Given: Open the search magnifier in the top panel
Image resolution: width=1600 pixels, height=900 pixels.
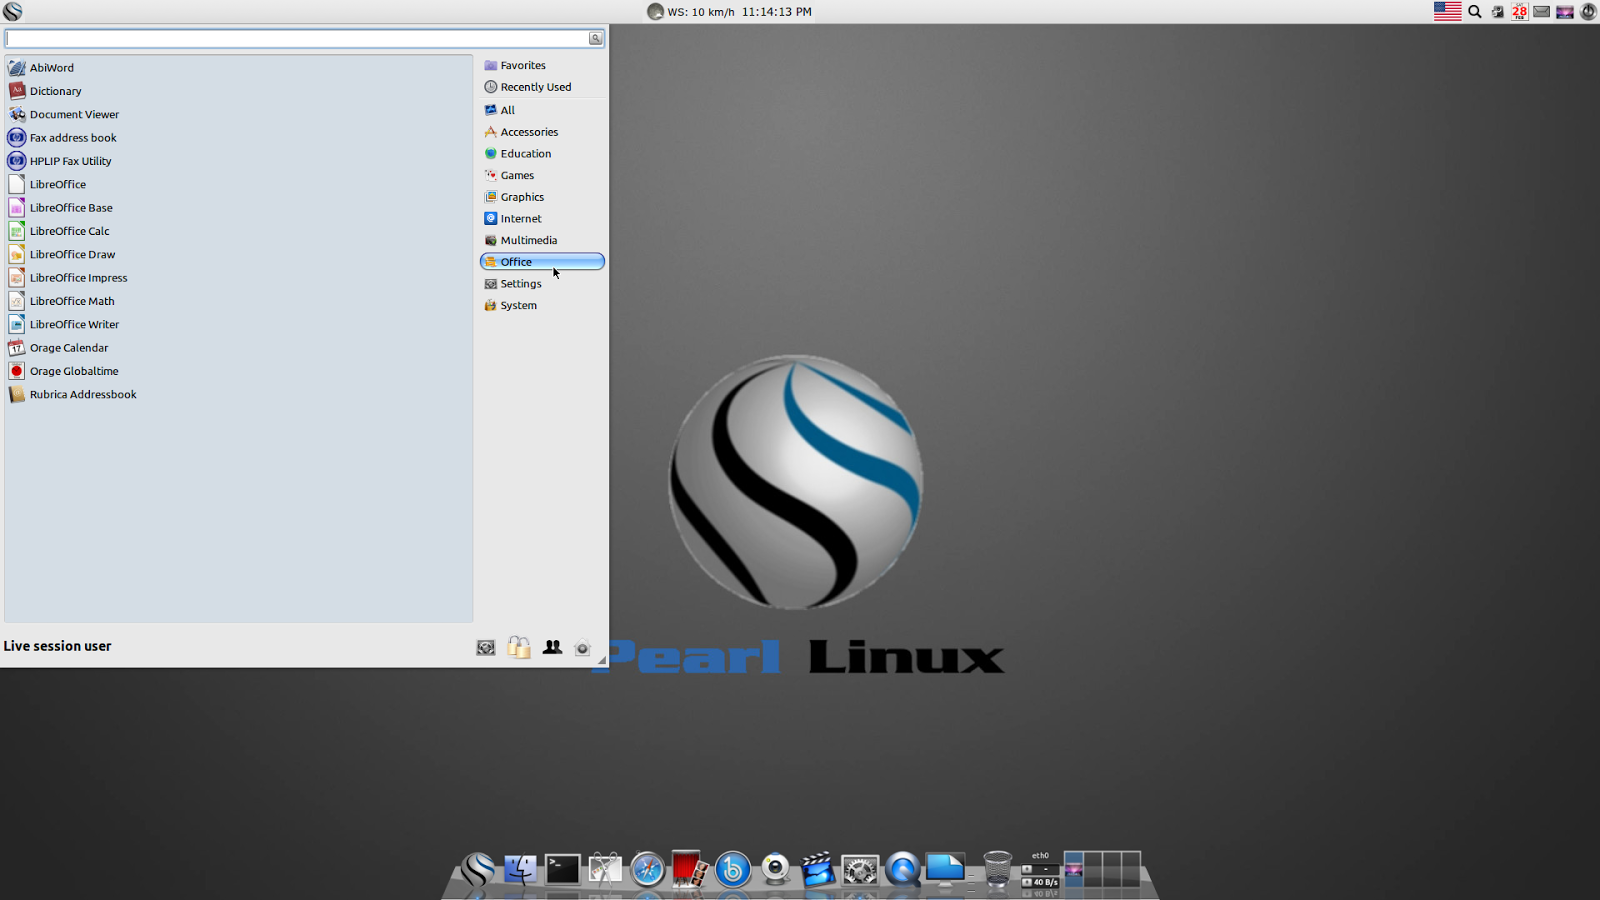Looking at the screenshot, I should tap(1474, 12).
